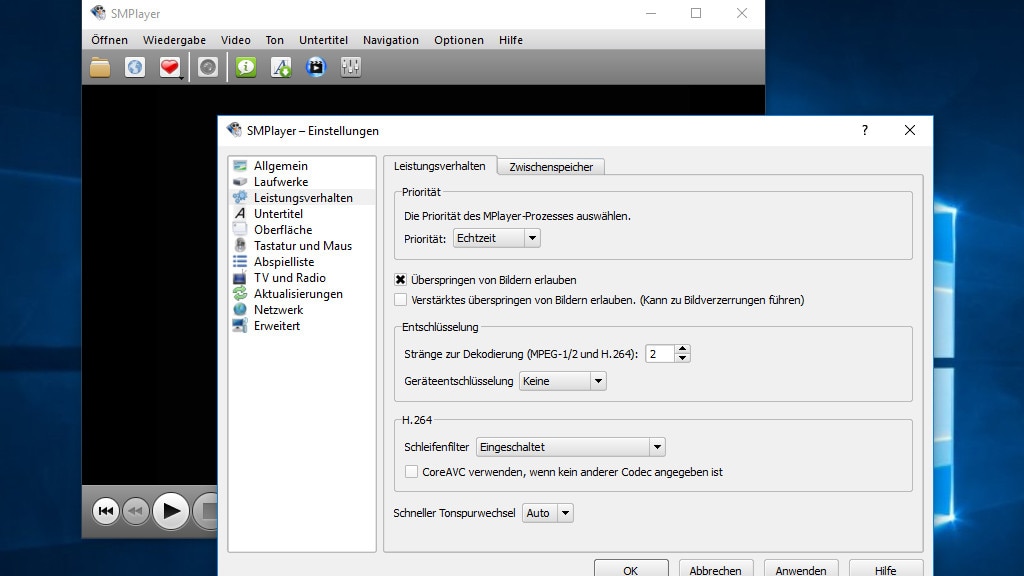The height and width of the screenshot is (576, 1024).
Task: Click the Anwenden button
Action: pyautogui.click(x=801, y=568)
